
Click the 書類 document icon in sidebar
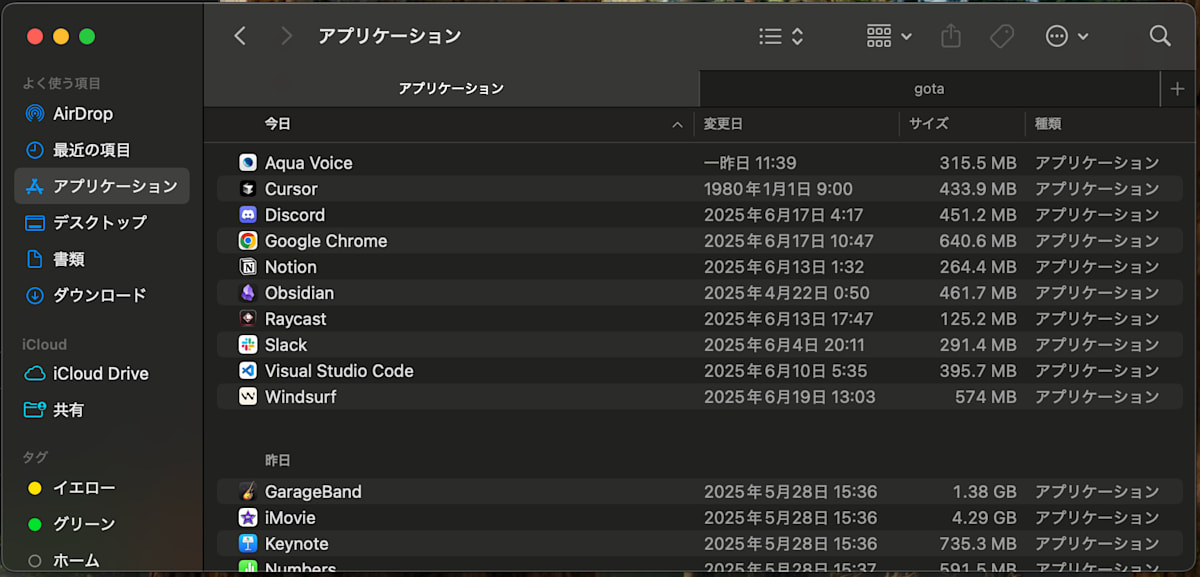pos(35,259)
